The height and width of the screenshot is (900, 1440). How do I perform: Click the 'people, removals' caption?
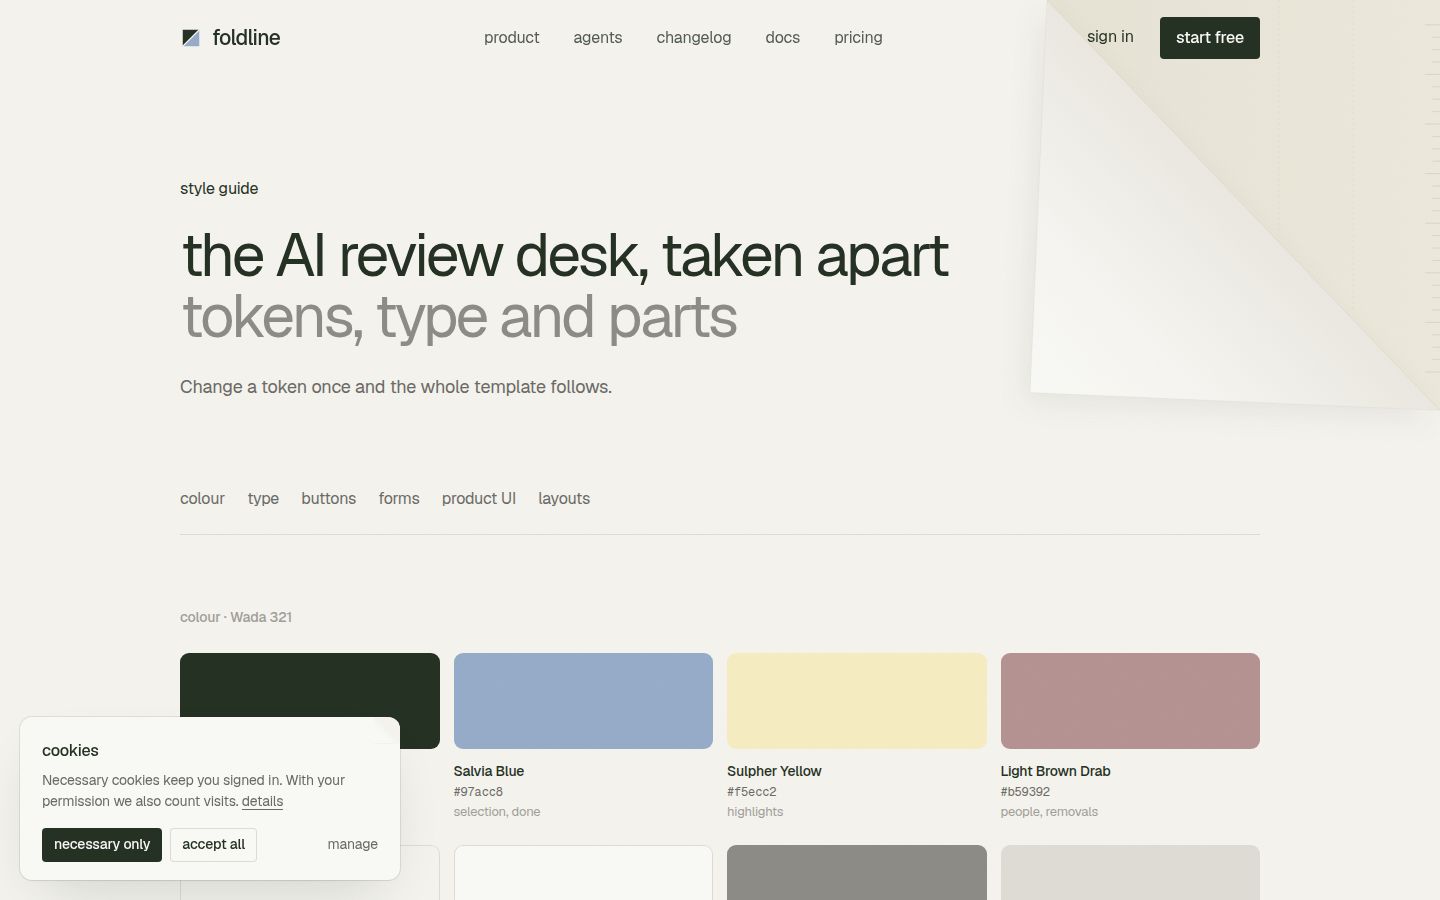(1049, 812)
